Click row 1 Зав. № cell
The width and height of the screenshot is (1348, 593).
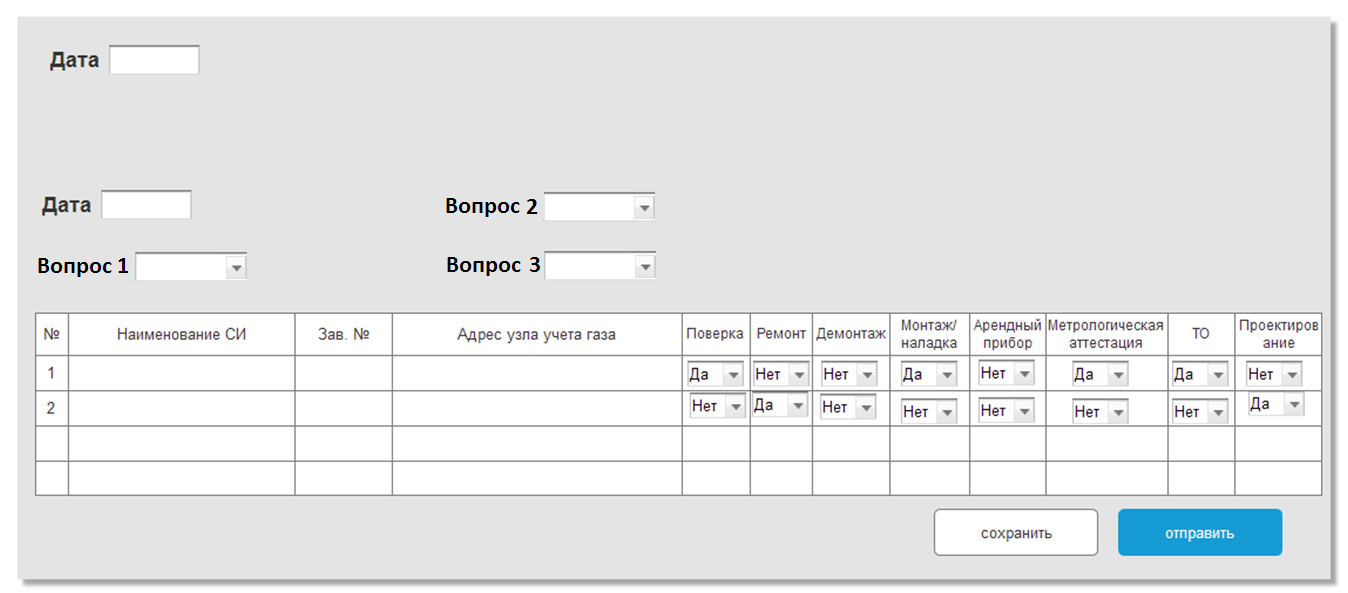click(x=344, y=373)
